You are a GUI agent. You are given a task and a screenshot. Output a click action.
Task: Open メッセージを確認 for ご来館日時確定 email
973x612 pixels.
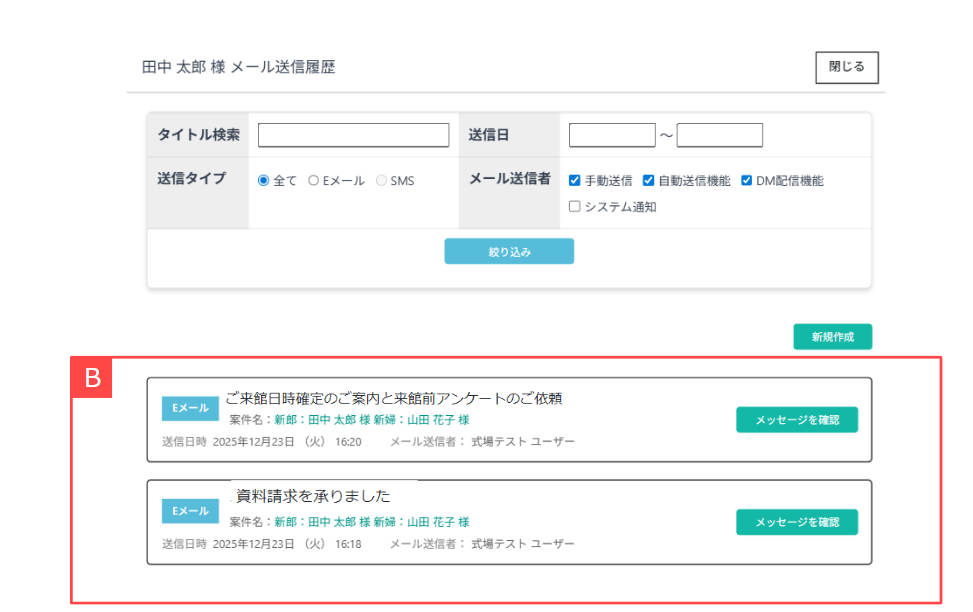pyautogui.click(x=796, y=420)
